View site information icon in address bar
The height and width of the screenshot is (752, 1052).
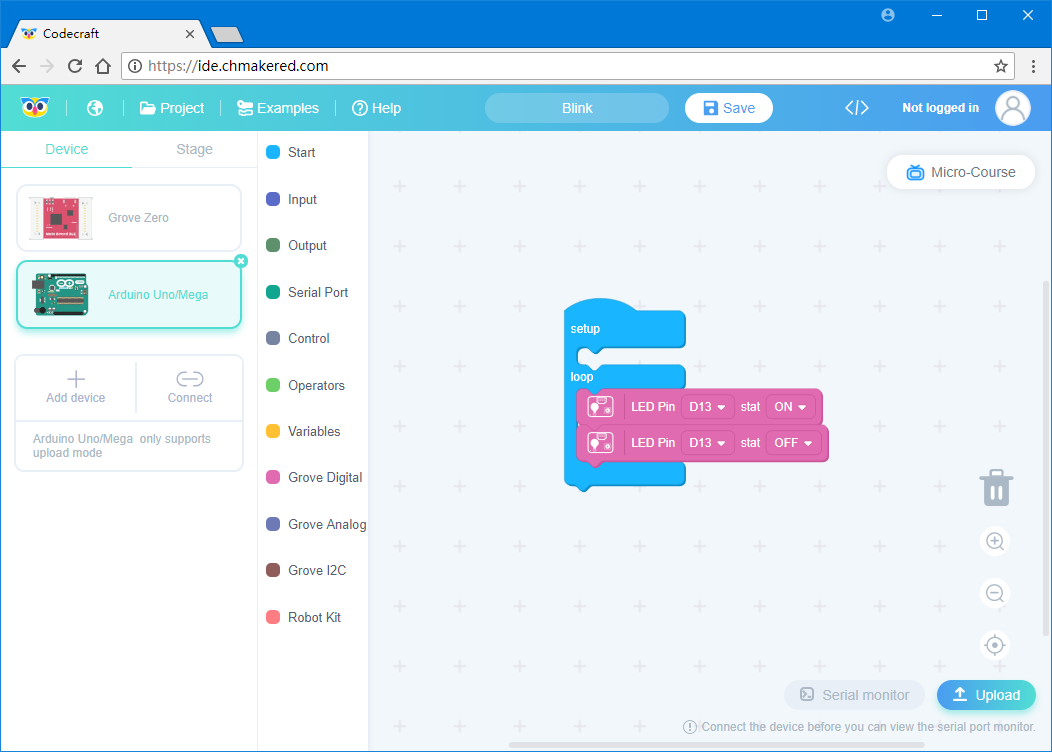(135, 66)
